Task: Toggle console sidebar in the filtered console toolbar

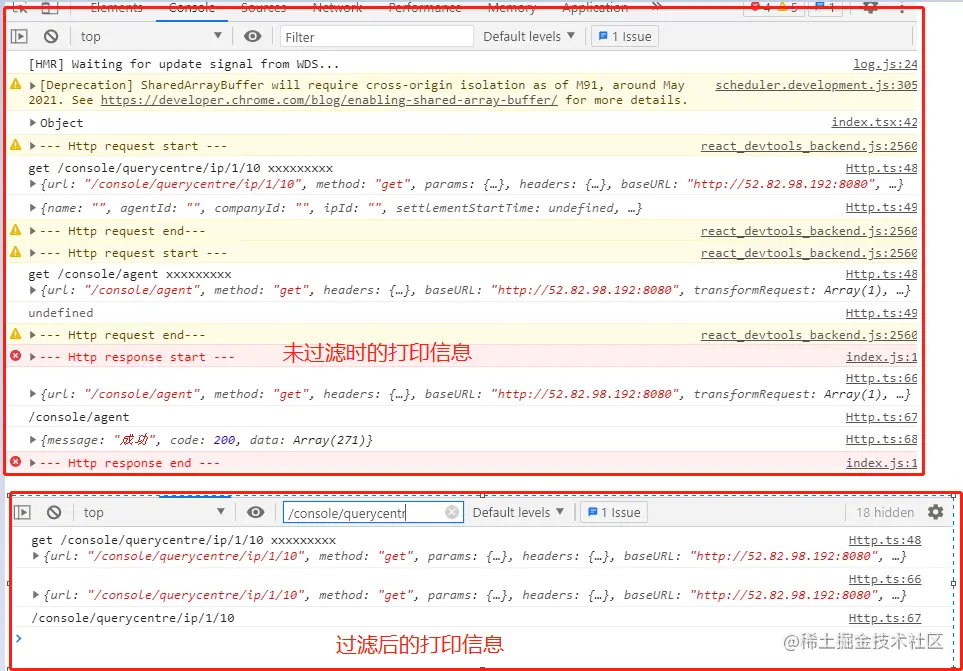Action: 23,513
